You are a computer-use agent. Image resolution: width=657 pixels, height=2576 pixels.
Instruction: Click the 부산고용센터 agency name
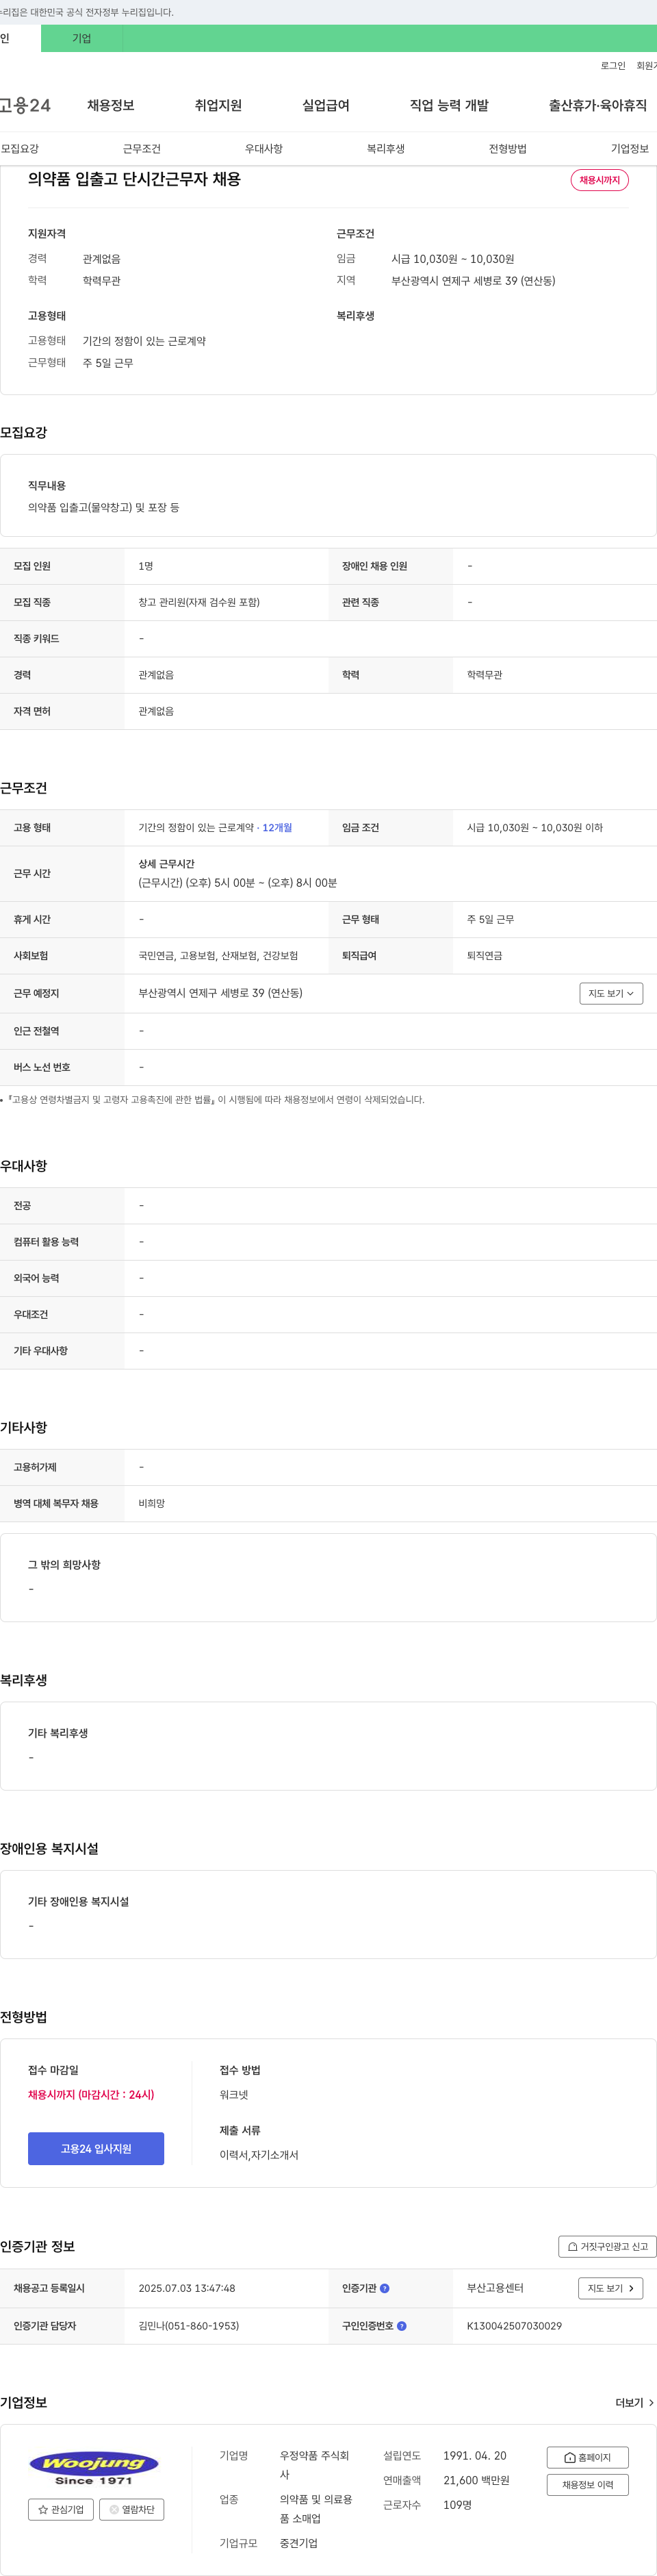pos(495,2288)
